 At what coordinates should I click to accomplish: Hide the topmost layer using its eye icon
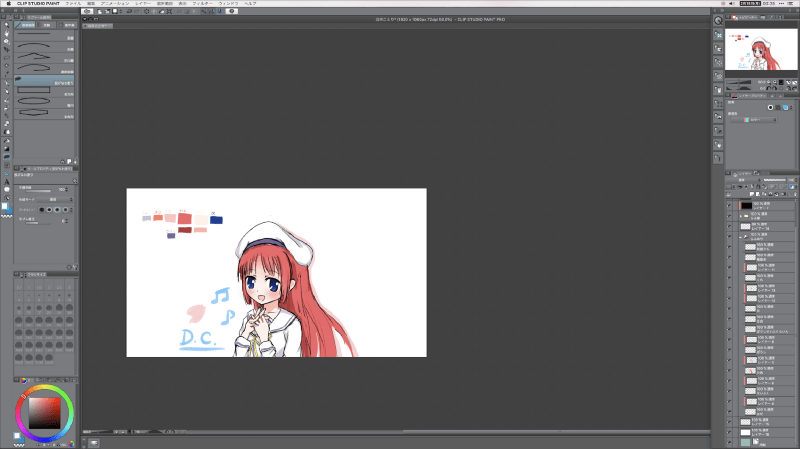pyautogui.click(x=730, y=205)
